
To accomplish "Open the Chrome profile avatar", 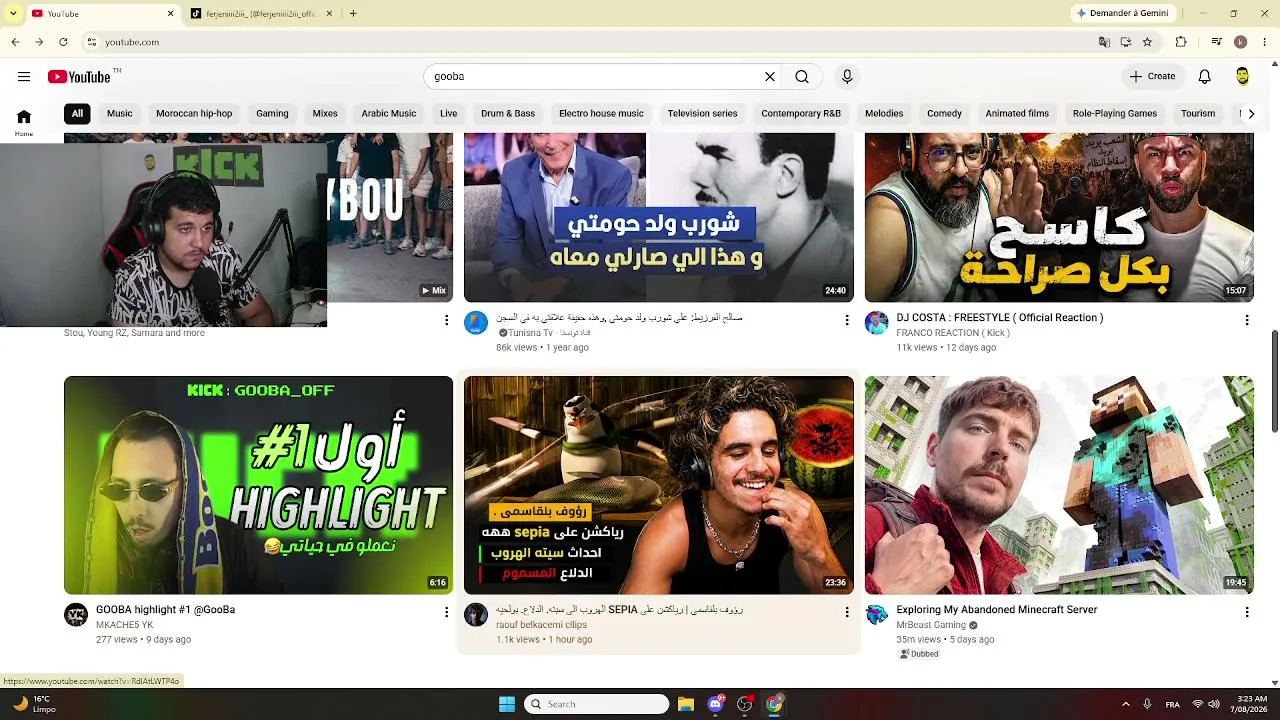I will click(x=1240, y=42).
